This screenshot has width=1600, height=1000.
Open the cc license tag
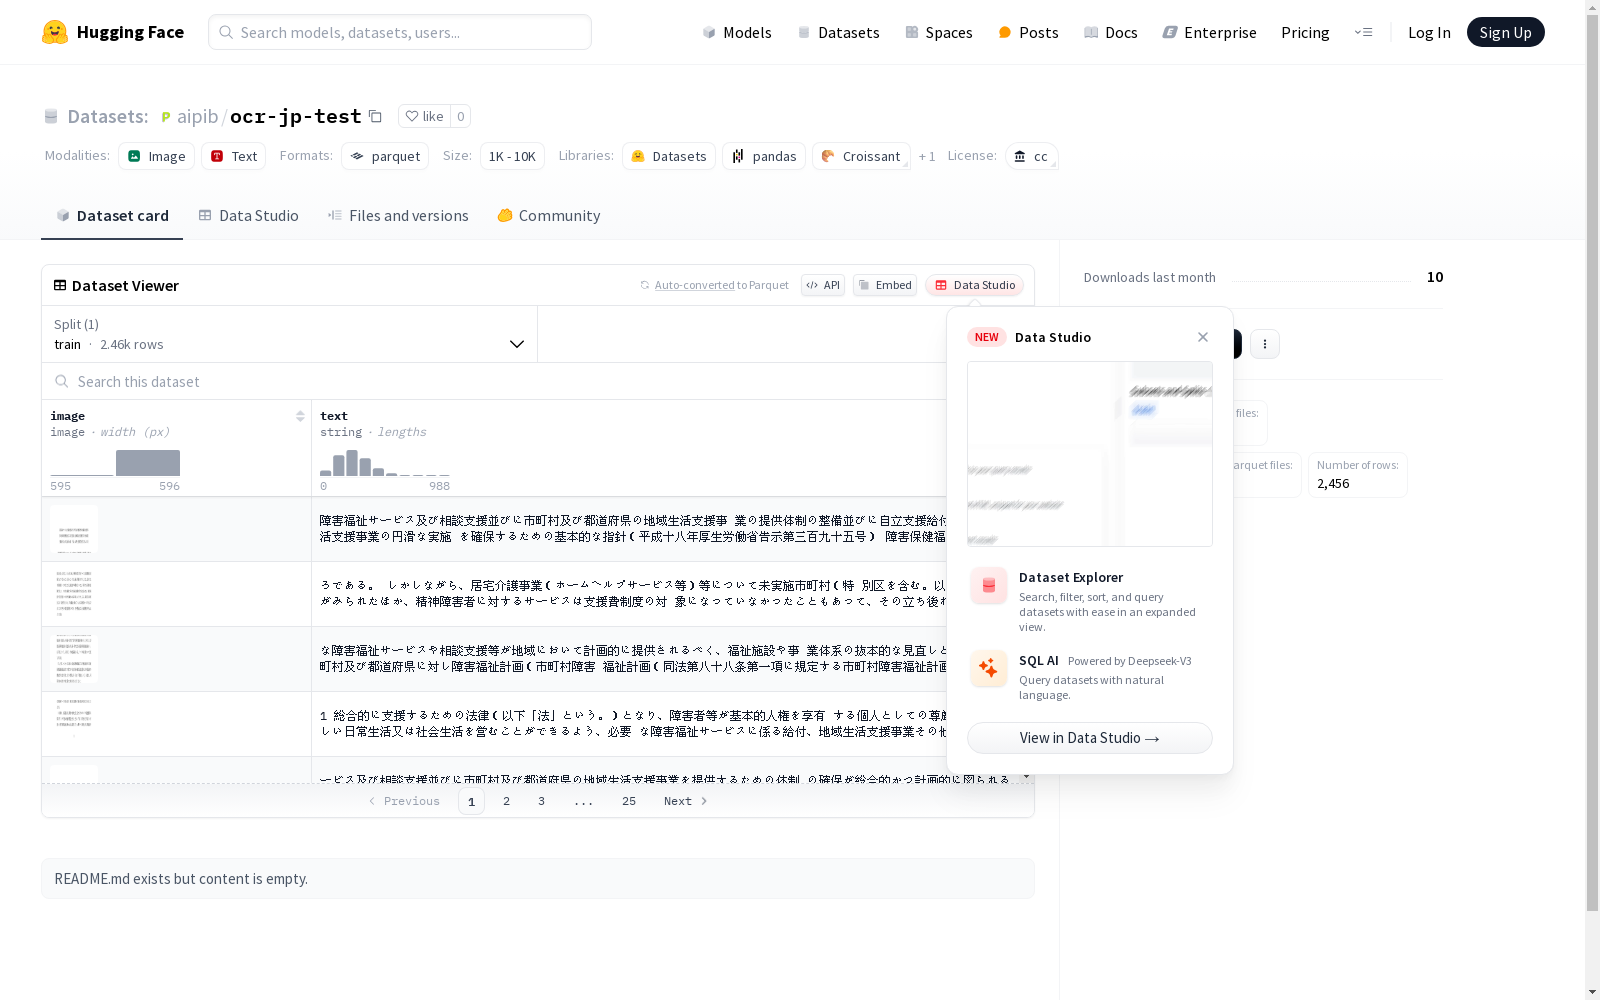[x=1031, y=156]
